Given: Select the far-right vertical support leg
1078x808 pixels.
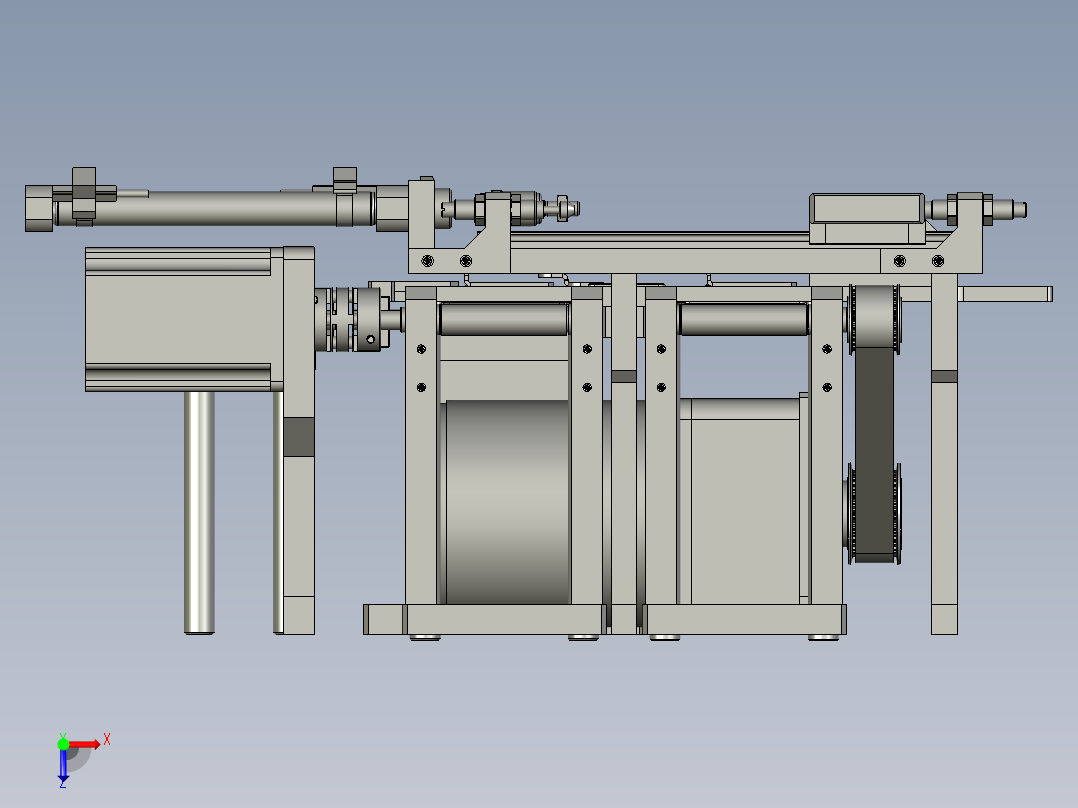Looking at the screenshot, I should click(944, 454).
